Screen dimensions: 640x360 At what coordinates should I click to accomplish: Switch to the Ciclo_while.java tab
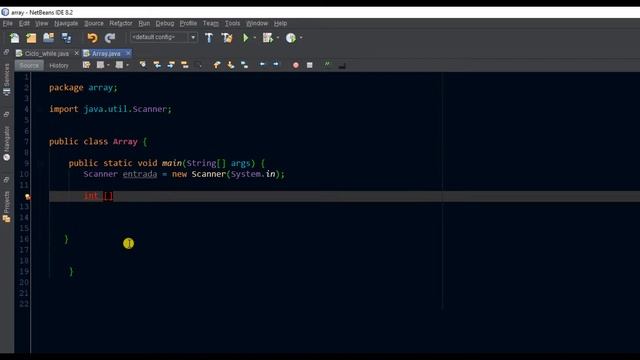pos(47,53)
